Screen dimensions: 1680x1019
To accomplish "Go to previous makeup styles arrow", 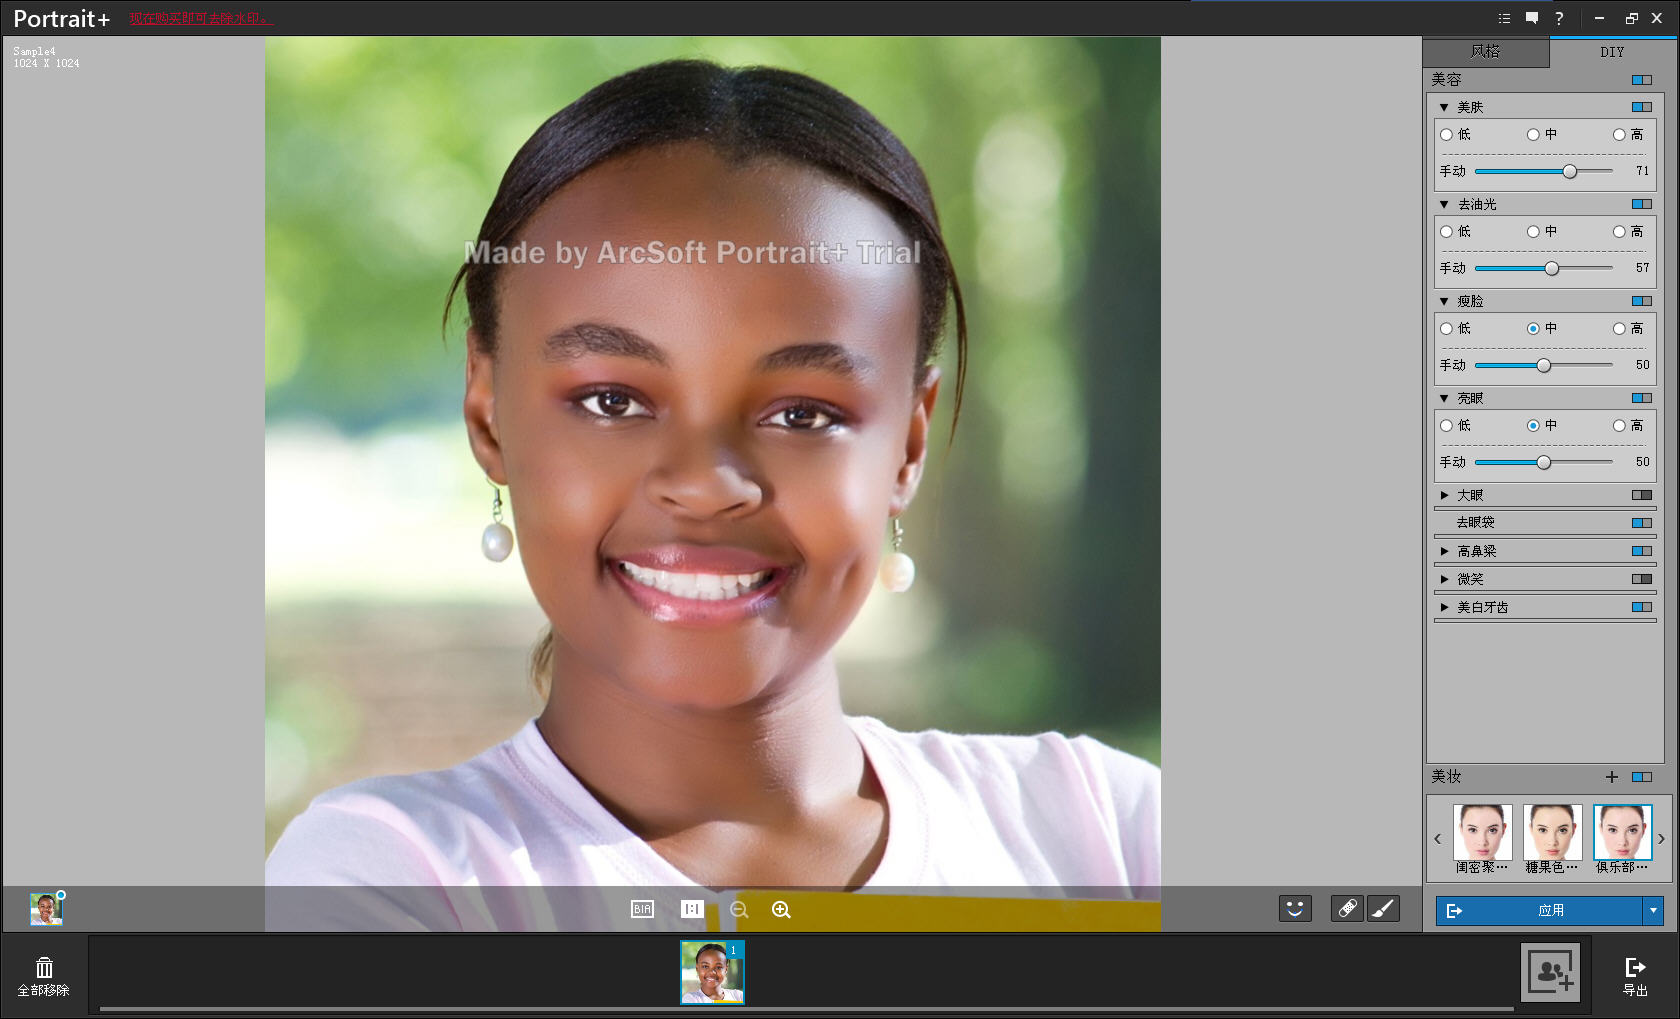I will [1438, 839].
